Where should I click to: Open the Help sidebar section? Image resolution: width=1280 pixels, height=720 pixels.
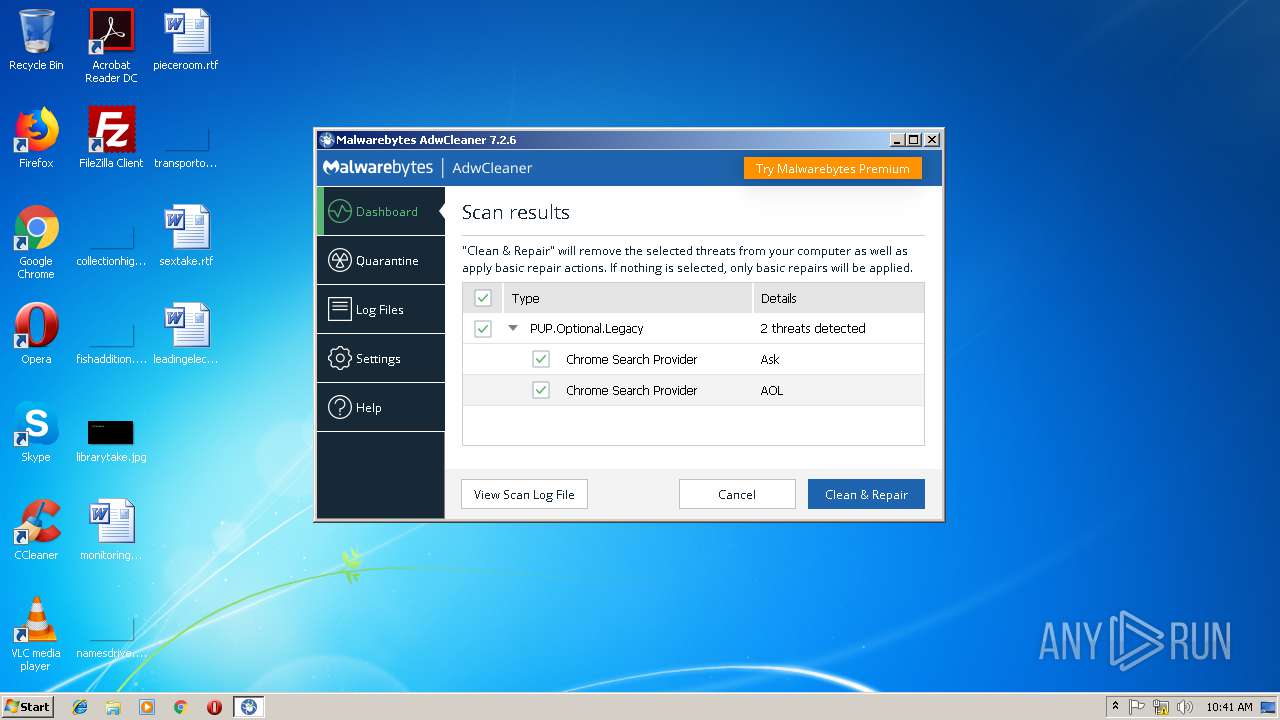point(381,407)
